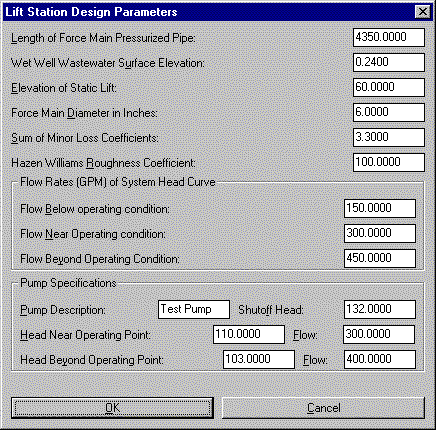Click the Elevation of Static Lift input
Viewport: 436px width, 430px height.
point(389,87)
